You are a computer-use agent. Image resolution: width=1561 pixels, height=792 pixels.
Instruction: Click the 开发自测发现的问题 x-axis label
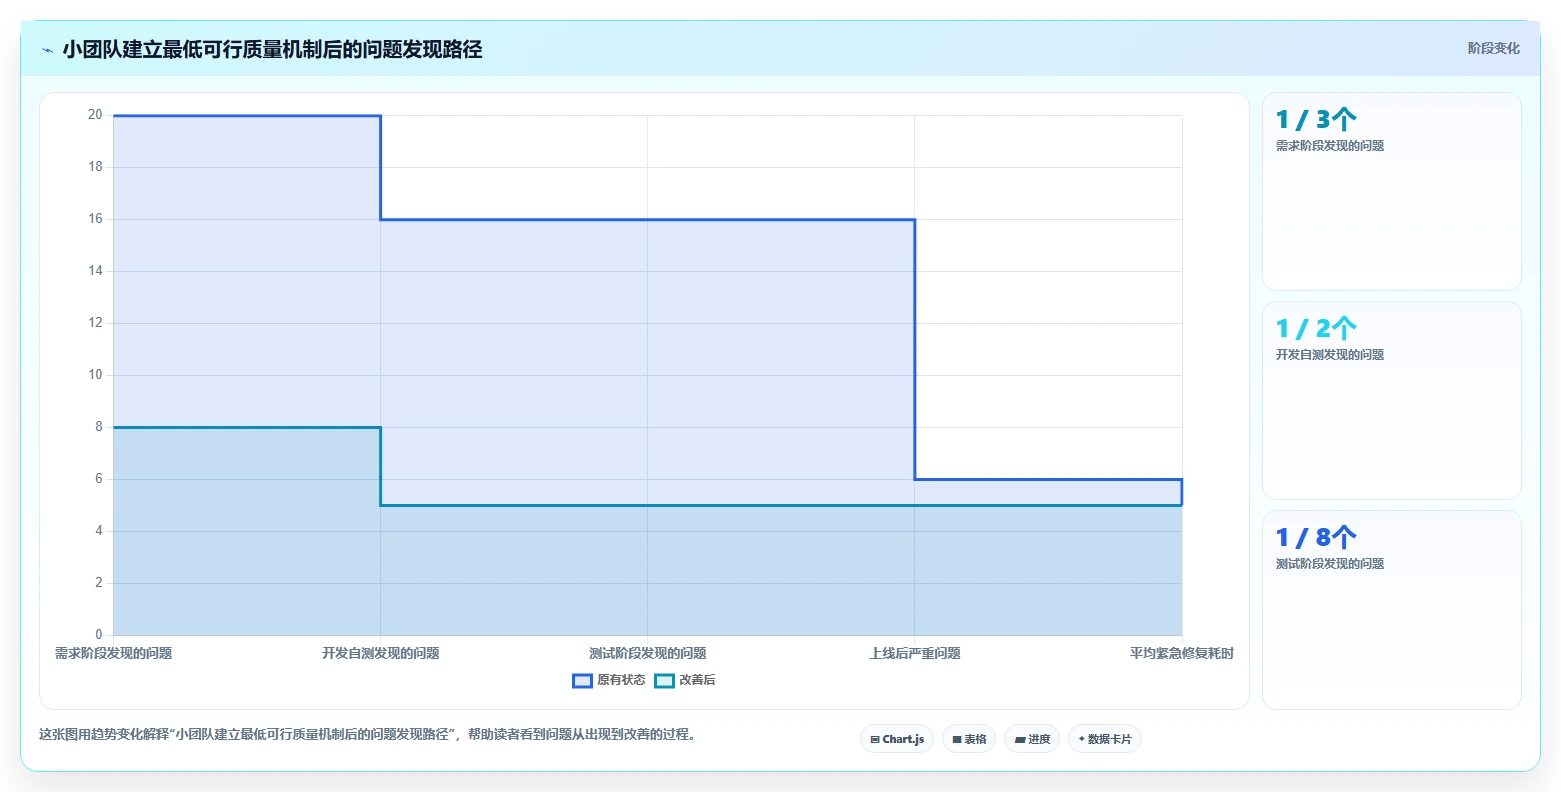(380, 654)
